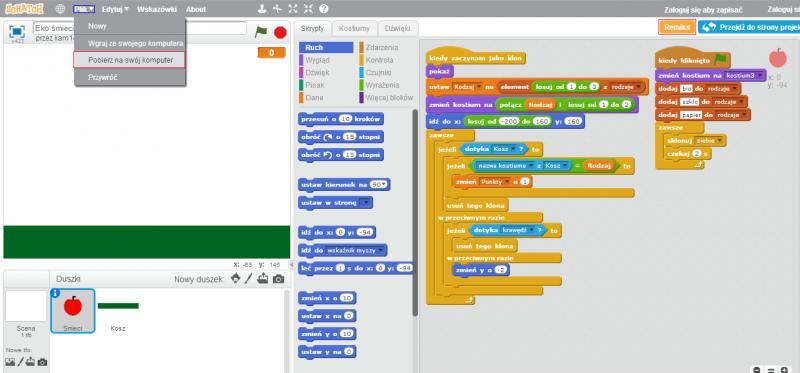Open the language globe menu
800x373 pixels.
point(60,9)
